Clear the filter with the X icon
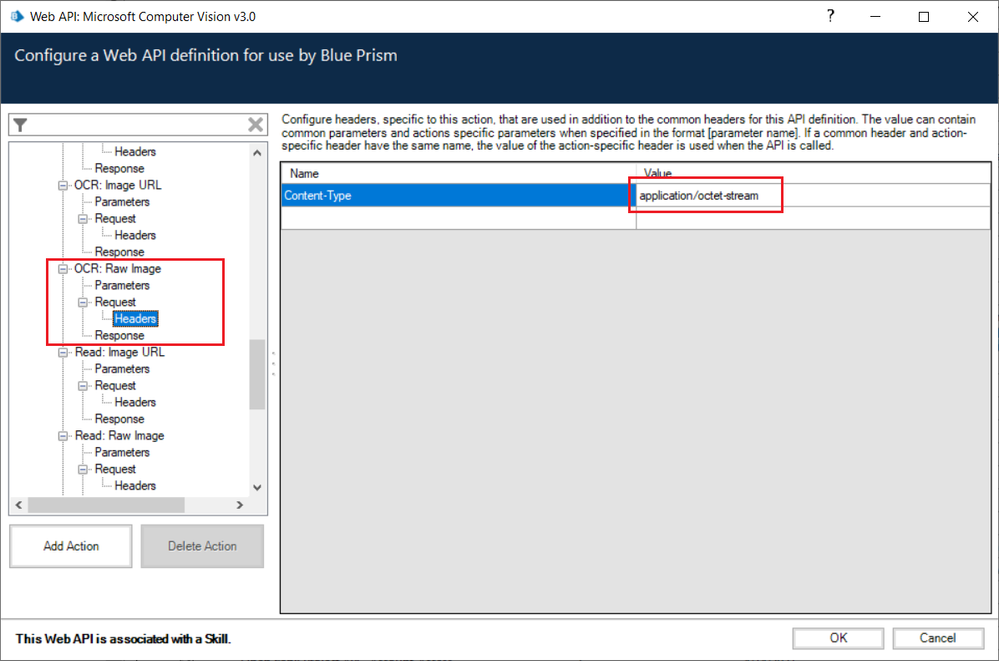The width and height of the screenshot is (999, 661). point(255,125)
